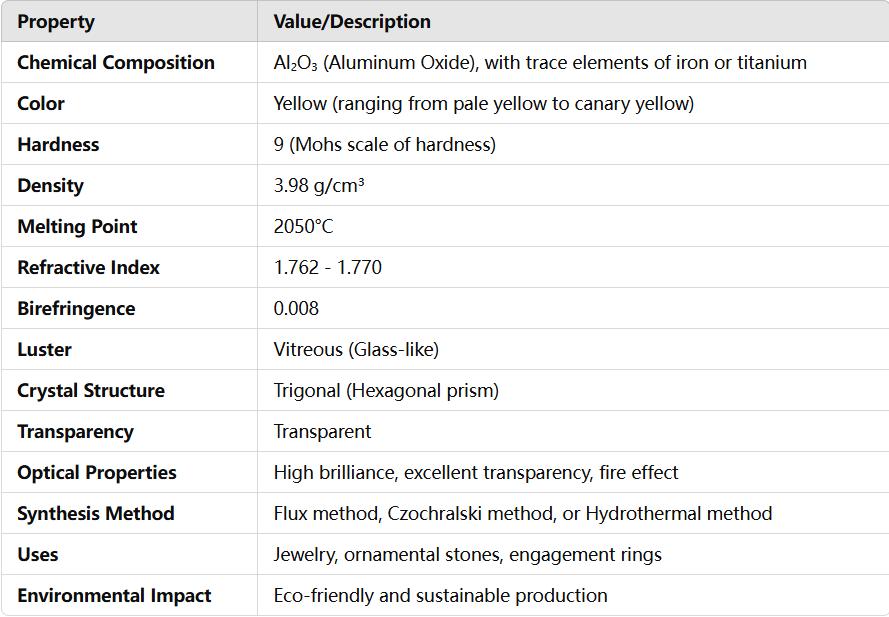Click the 9 Mohs scale value
This screenshot has width=889, height=617.
(384, 144)
